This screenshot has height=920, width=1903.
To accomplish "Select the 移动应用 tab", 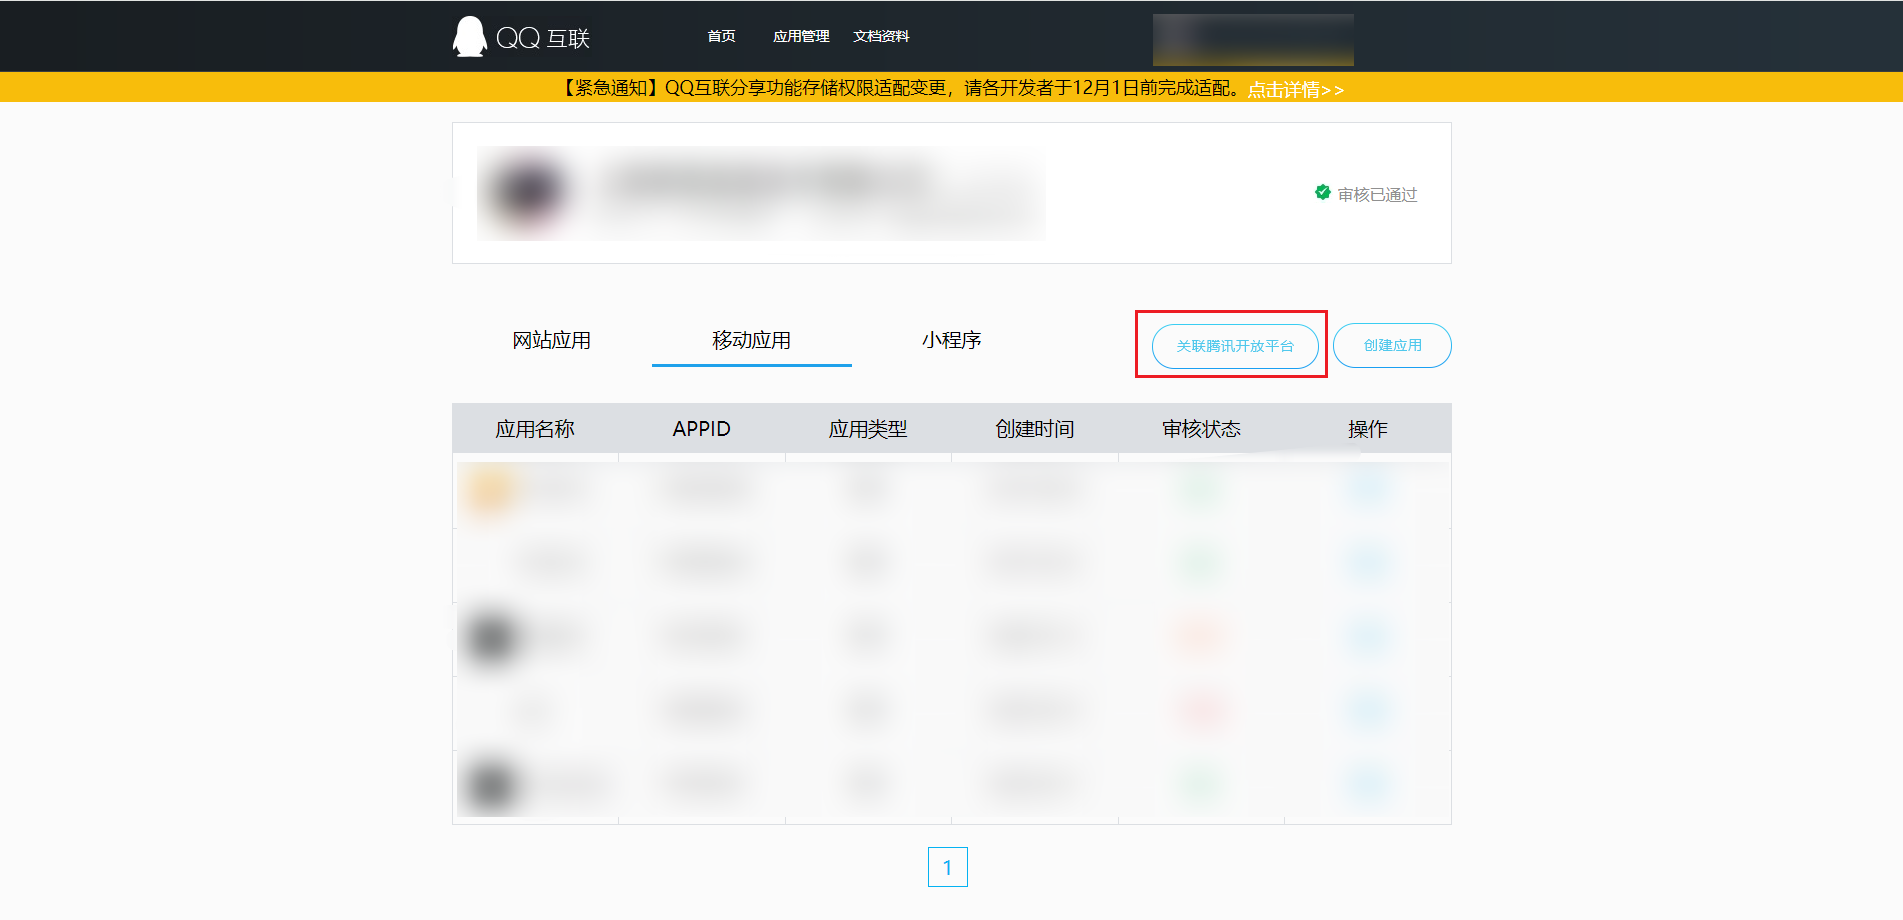I will tap(750, 340).
